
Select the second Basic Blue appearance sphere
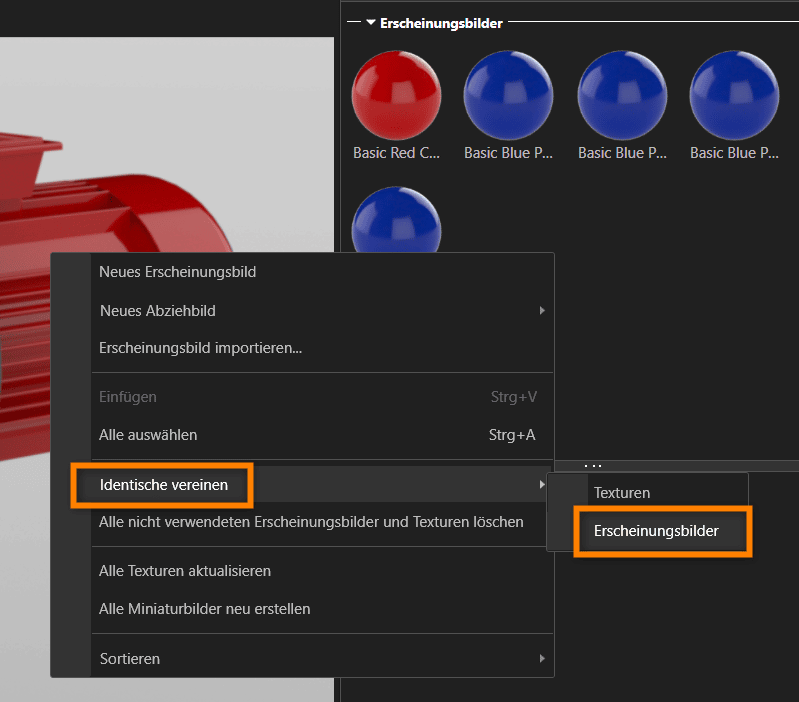pyautogui.click(x=622, y=95)
